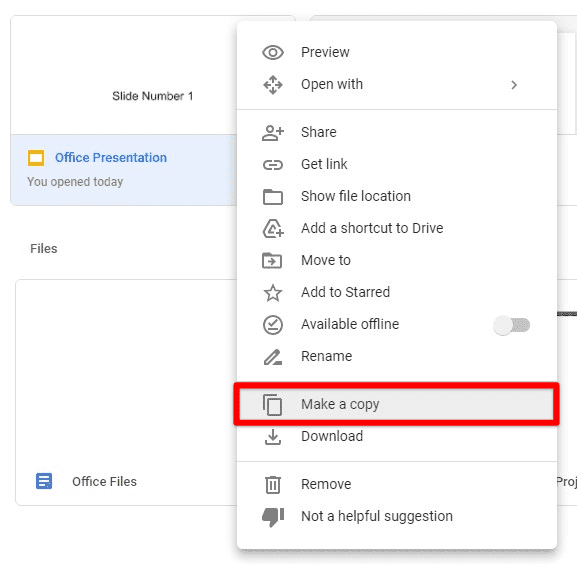577x568 pixels.
Task: Click the Preview eye icon
Action: click(273, 53)
